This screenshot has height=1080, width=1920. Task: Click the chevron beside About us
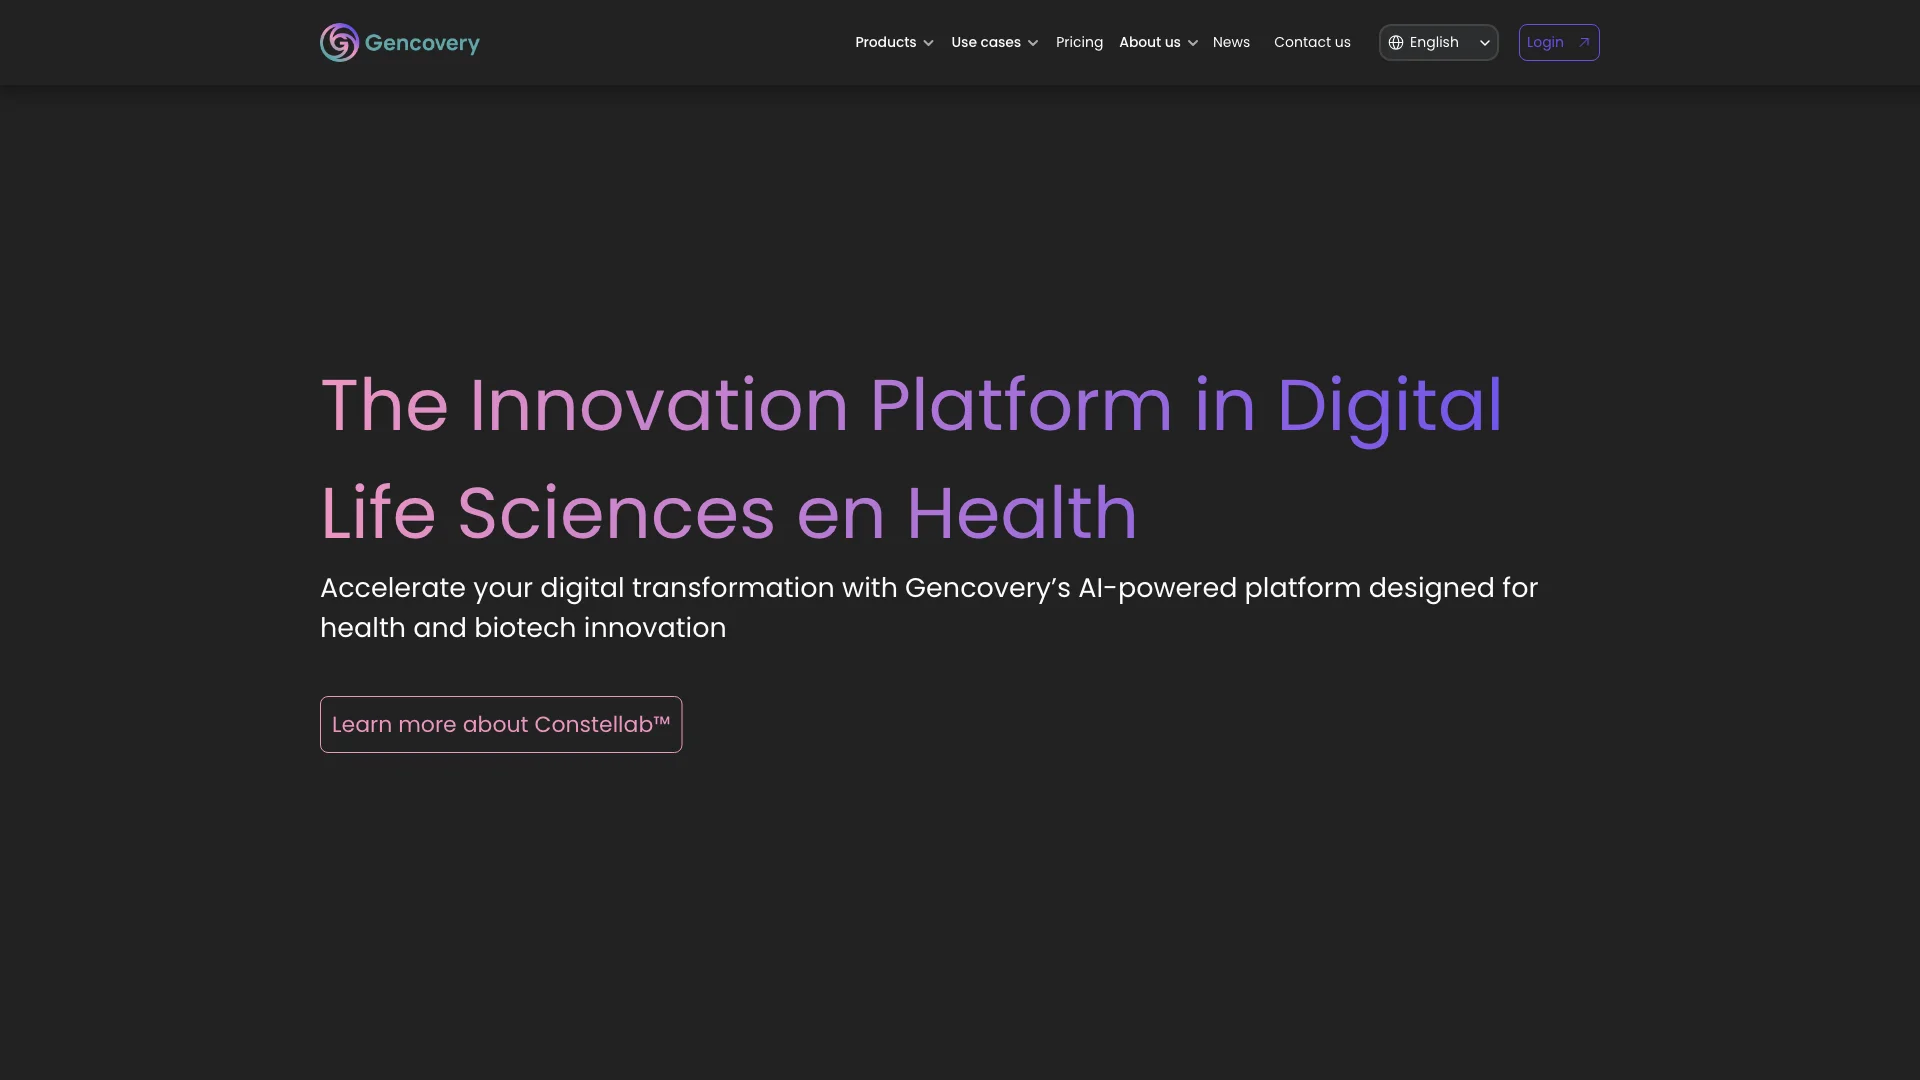point(1193,43)
